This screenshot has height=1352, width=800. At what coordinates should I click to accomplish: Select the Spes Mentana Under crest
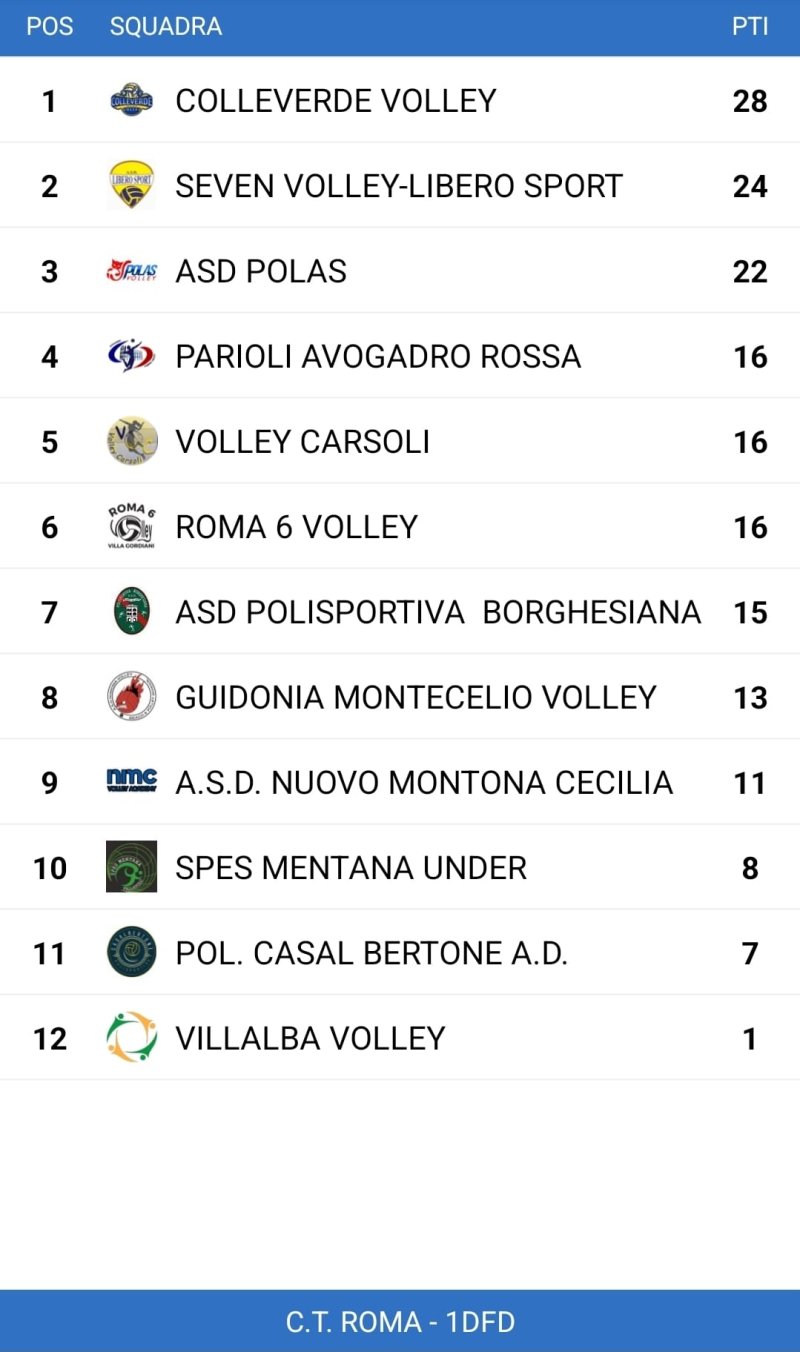(x=131, y=866)
